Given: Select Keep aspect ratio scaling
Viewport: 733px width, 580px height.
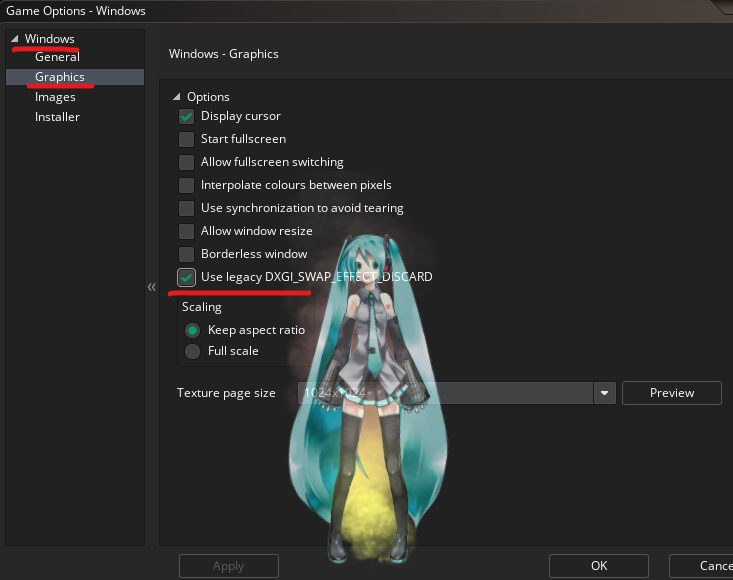Looking at the screenshot, I should click(x=192, y=330).
